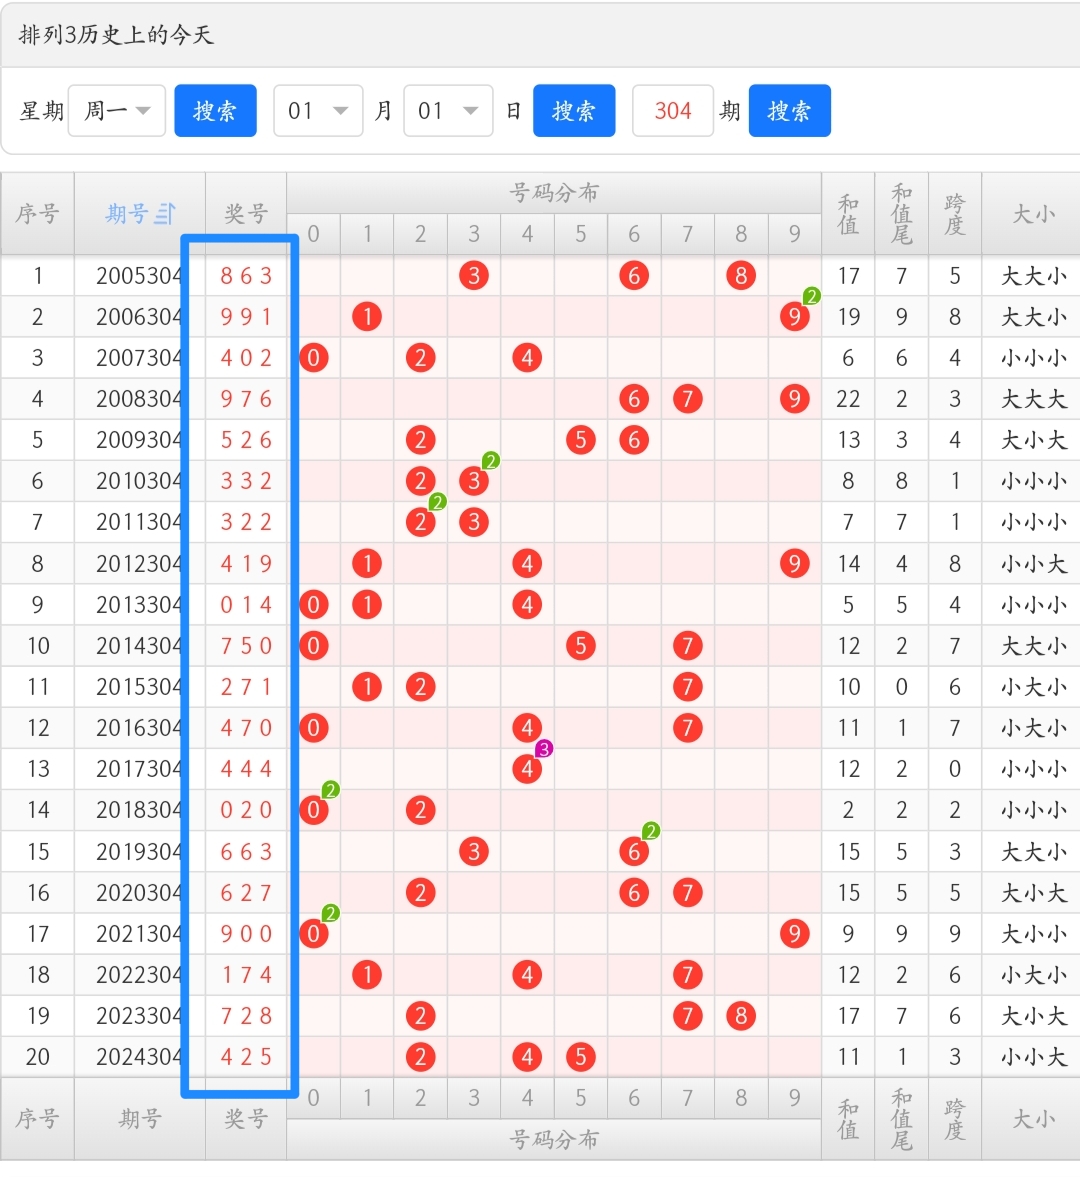This screenshot has width=1080, height=1177.
Task: Click red bubble 9 in row 2012304
Action: pos(794,563)
